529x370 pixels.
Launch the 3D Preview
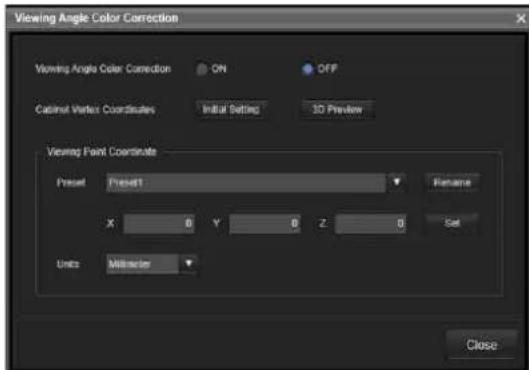click(337, 109)
